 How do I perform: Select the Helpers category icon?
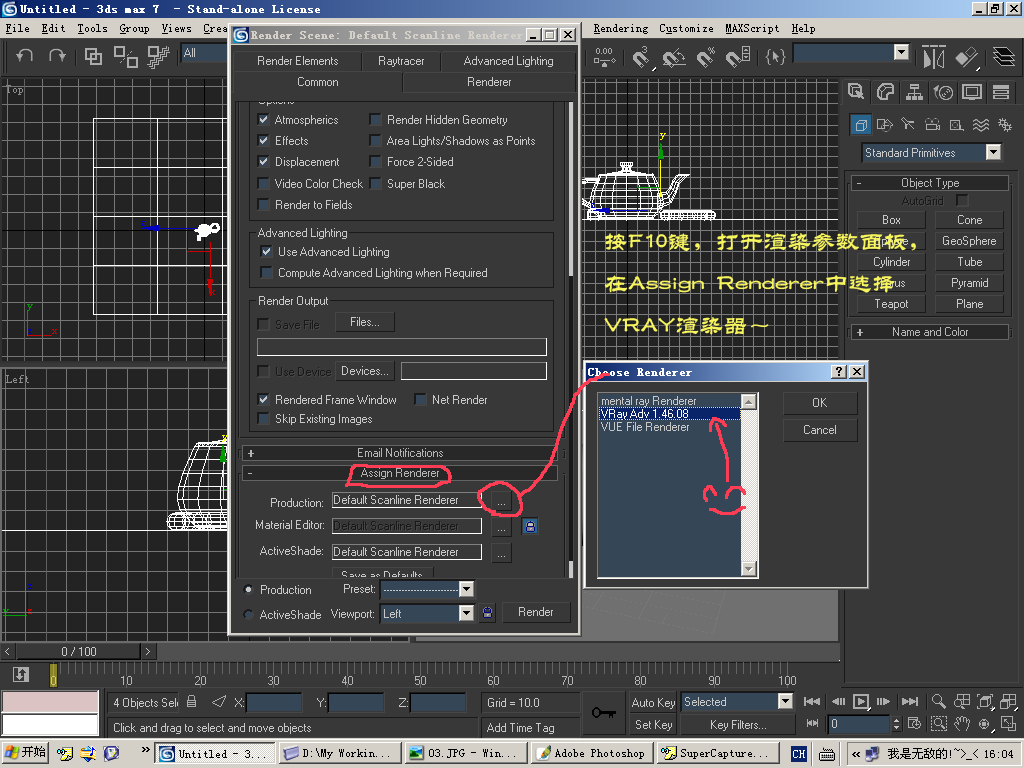pyautogui.click(x=956, y=124)
